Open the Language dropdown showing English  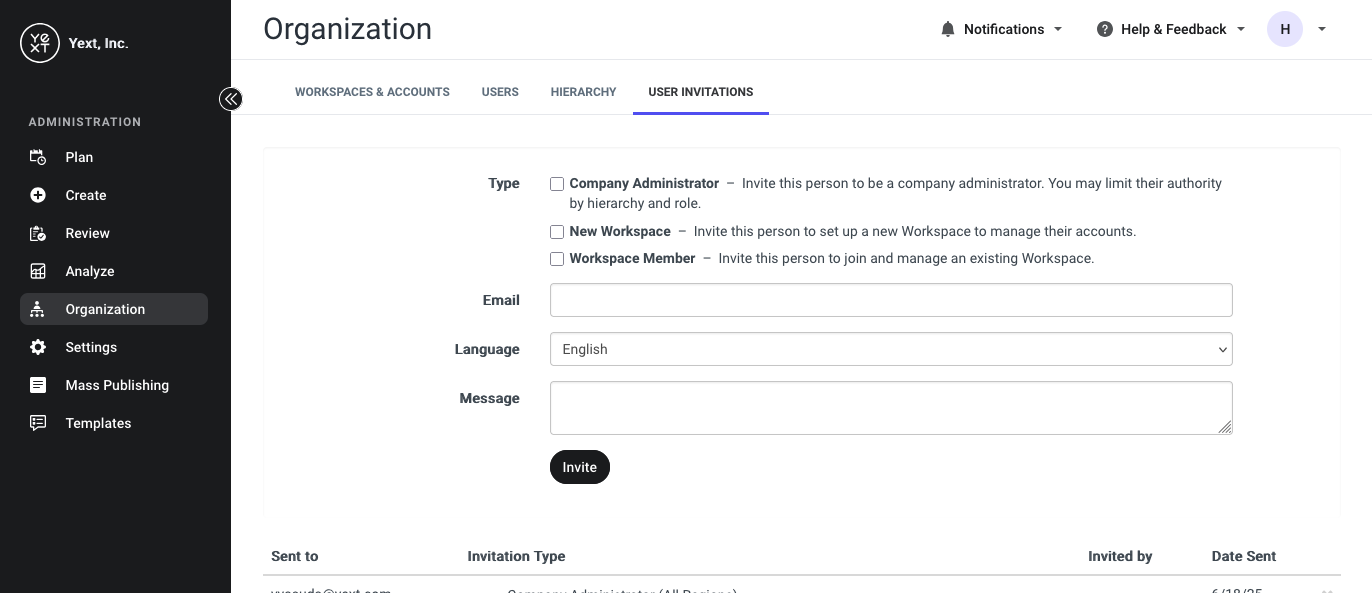pyautogui.click(x=891, y=349)
